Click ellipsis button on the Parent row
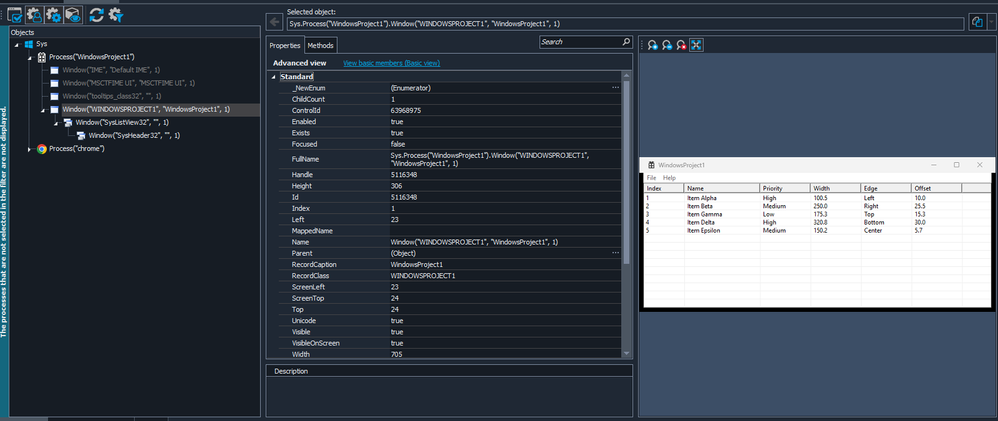Image resolution: width=998 pixels, height=421 pixels. coord(616,253)
